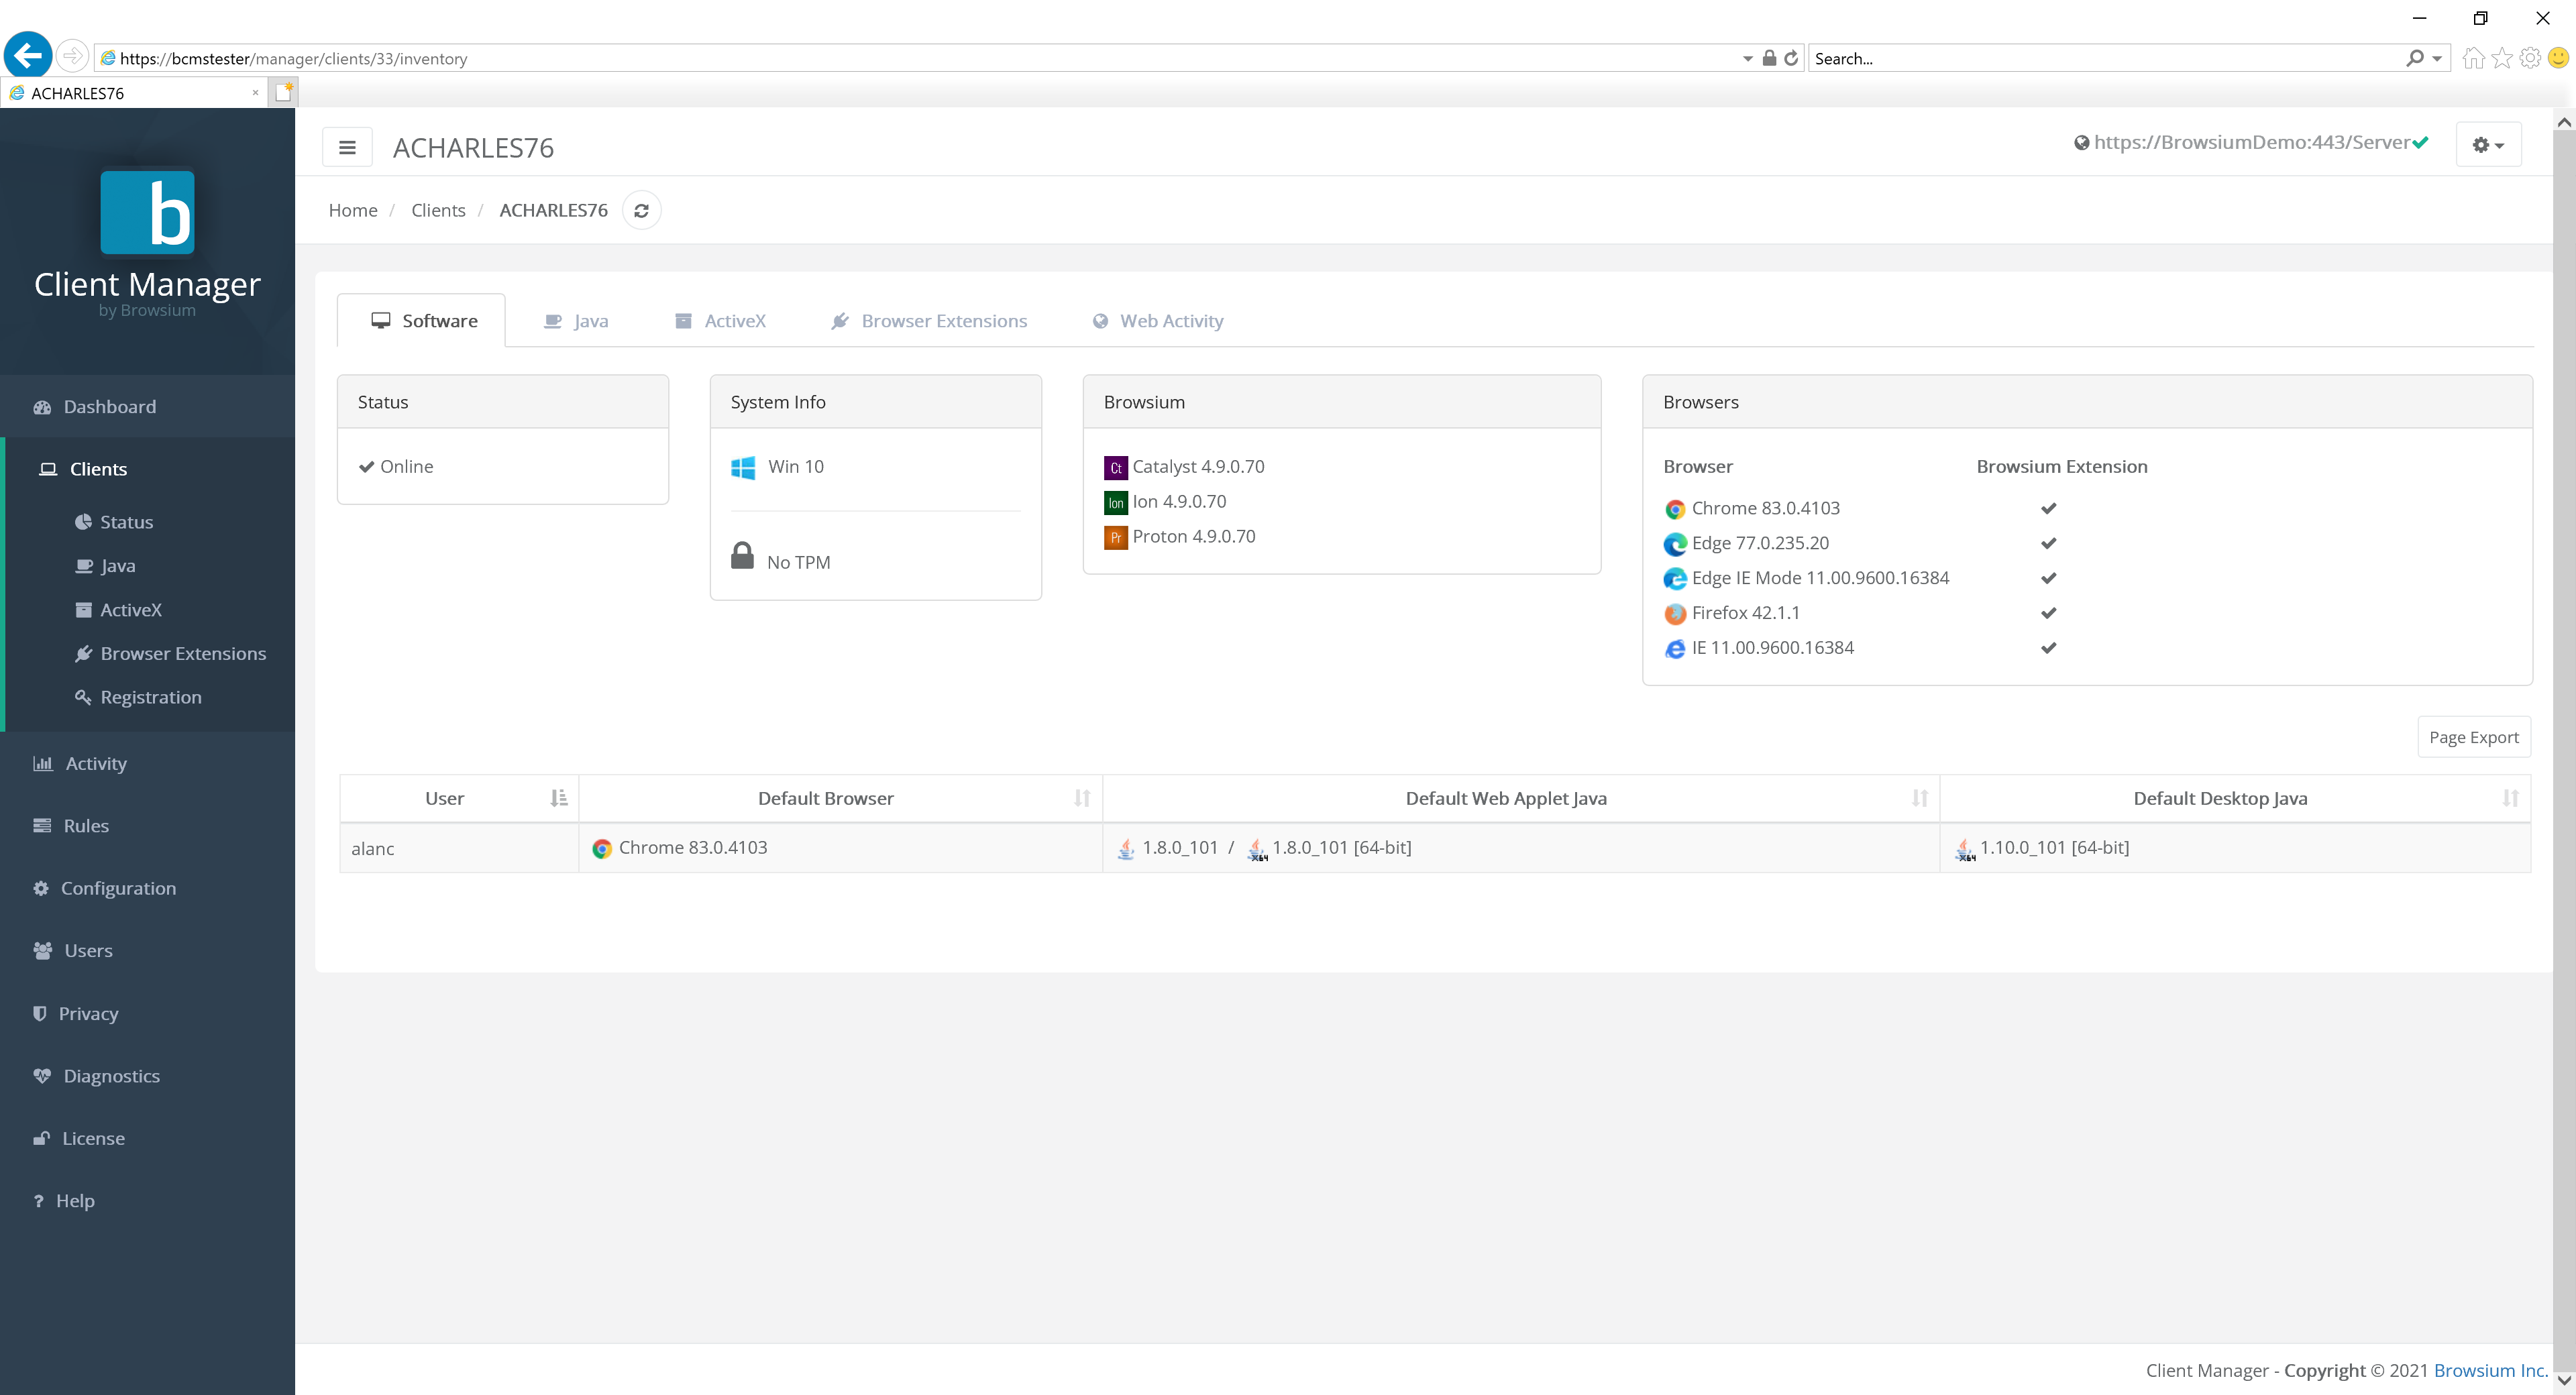Image resolution: width=2576 pixels, height=1395 pixels.
Task: Go back using the browser back arrow
Action: (x=28, y=55)
